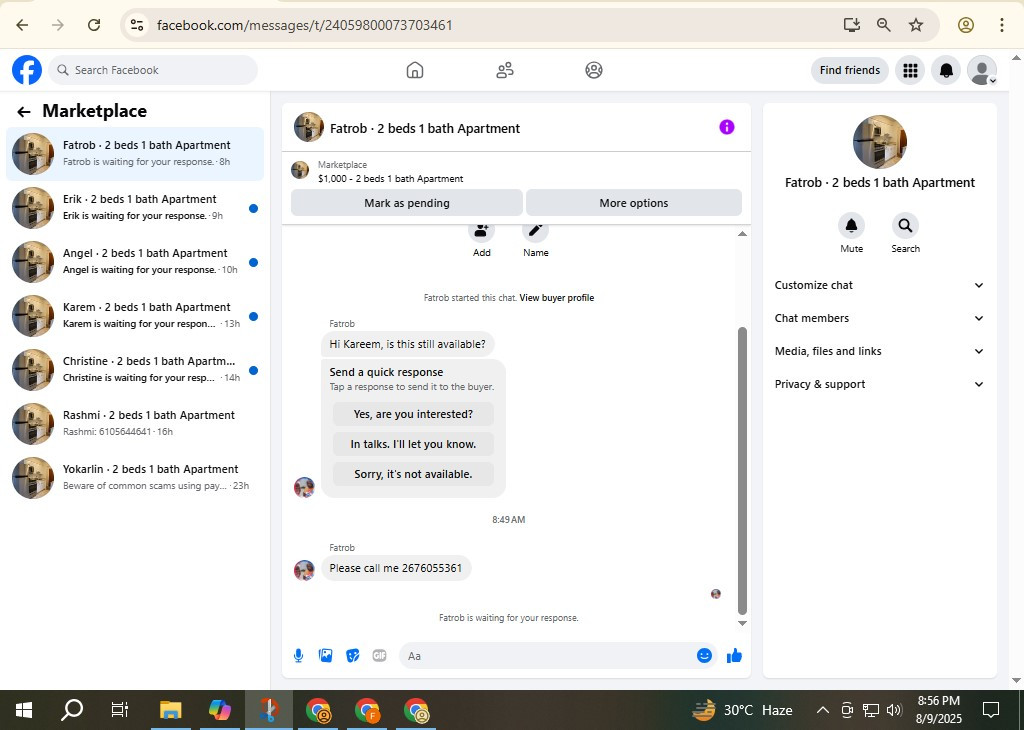
Task: Open Yokarlin conversation in the list
Action: click(x=135, y=478)
